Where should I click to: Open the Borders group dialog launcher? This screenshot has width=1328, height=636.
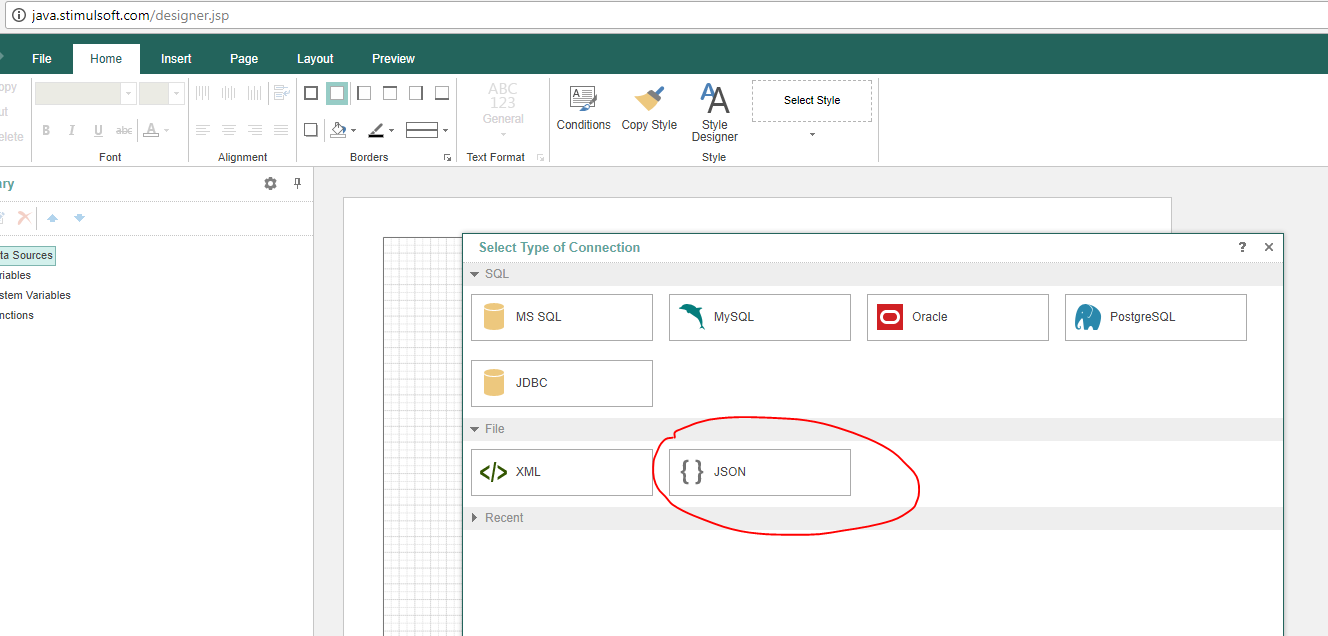[447, 158]
